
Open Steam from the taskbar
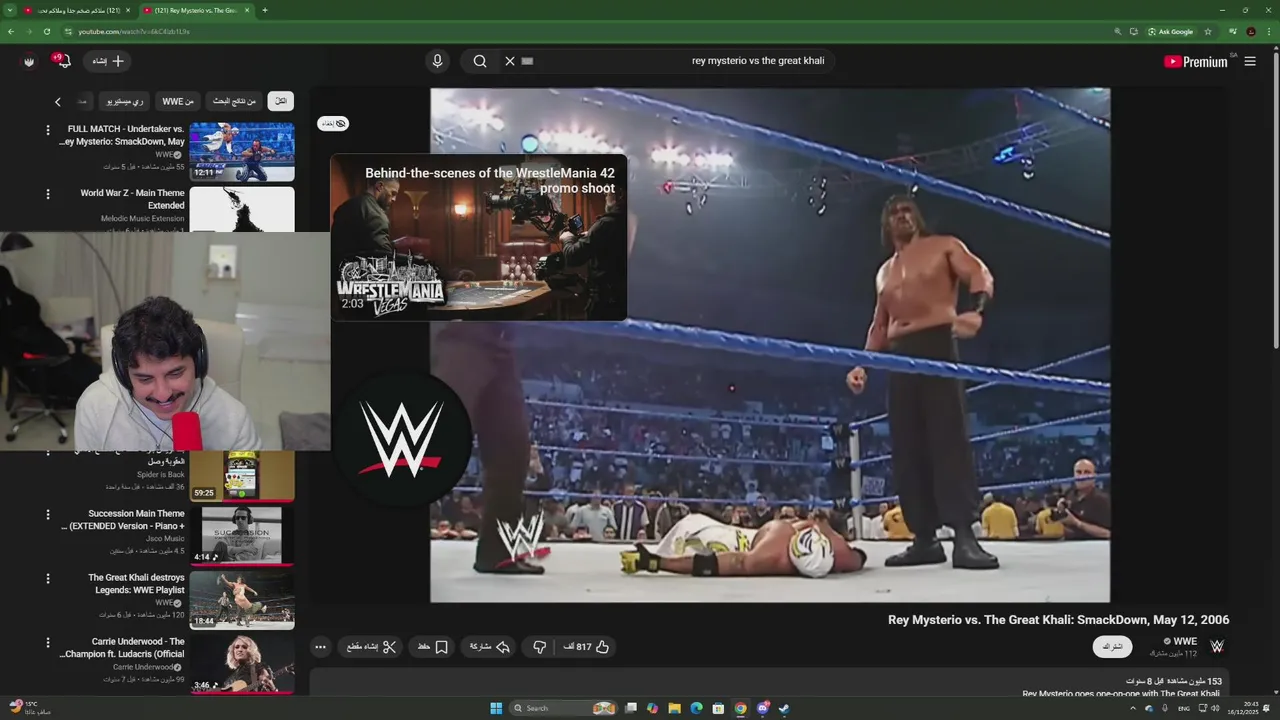[x=784, y=708]
